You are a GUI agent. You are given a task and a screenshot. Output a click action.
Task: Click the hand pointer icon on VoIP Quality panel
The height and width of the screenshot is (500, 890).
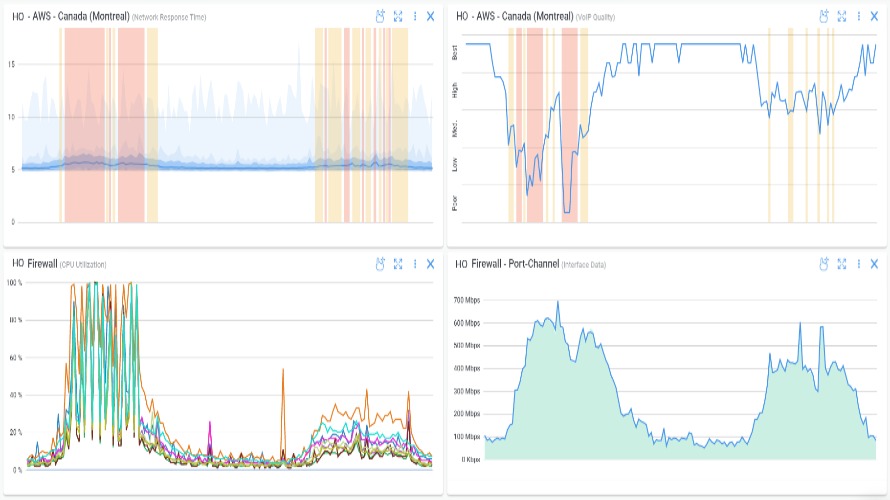pyautogui.click(x=824, y=16)
